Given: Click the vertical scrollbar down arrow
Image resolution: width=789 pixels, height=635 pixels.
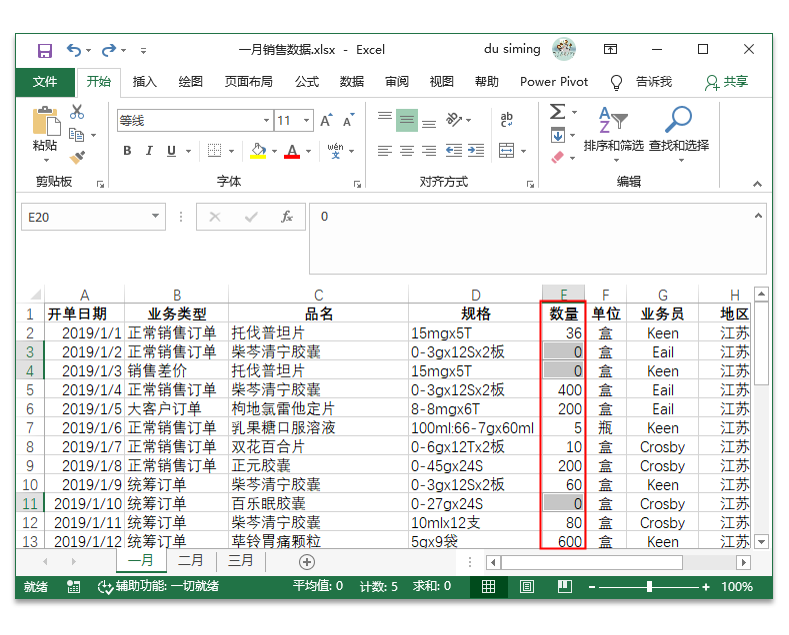Looking at the screenshot, I should point(761,542).
